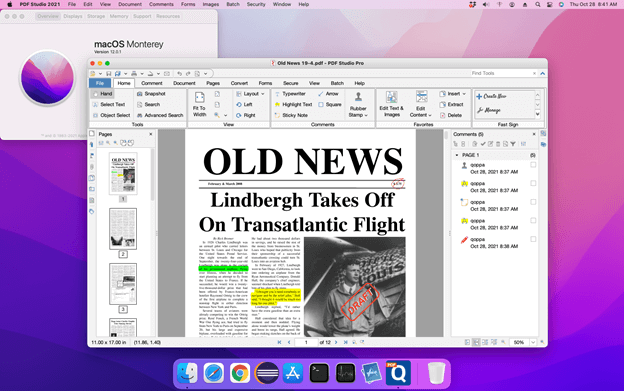624x391 pixels.
Task: Open the Edit Content dropdown
Action: pyautogui.click(x=421, y=104)
